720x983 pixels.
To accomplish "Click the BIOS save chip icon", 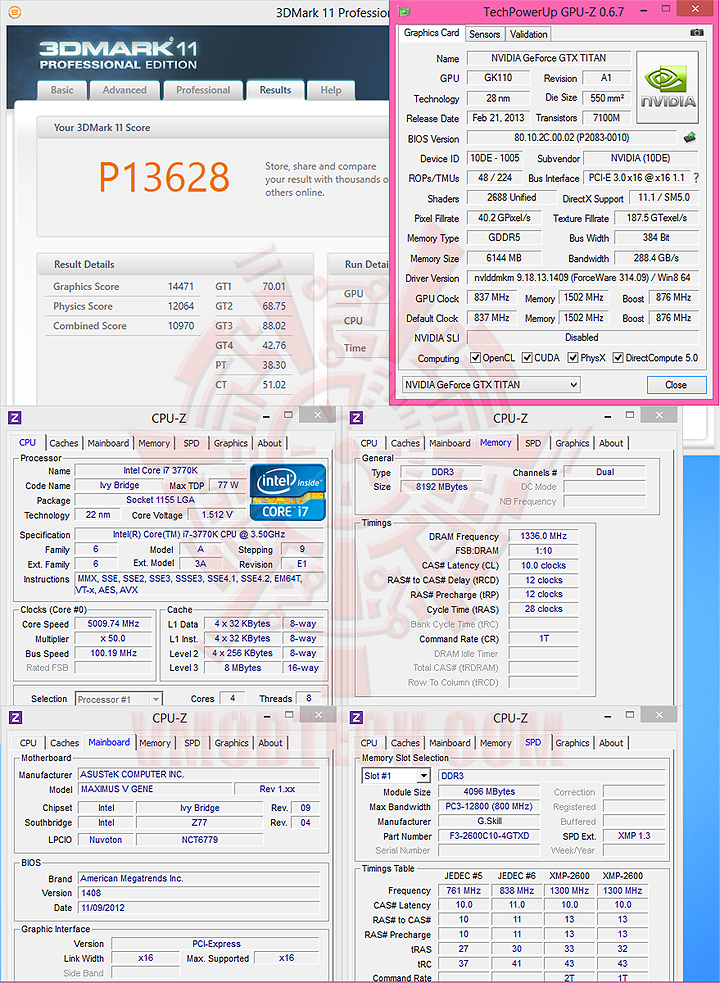I will (x=689, y=137).
